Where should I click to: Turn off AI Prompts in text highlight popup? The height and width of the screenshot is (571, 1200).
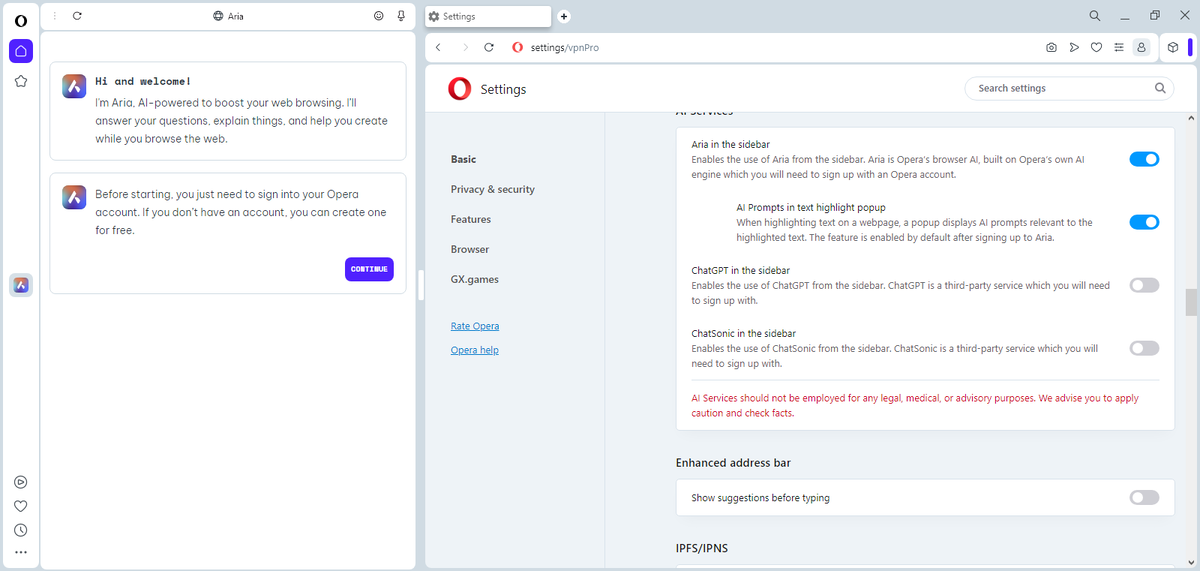[x=1144, y=222]
